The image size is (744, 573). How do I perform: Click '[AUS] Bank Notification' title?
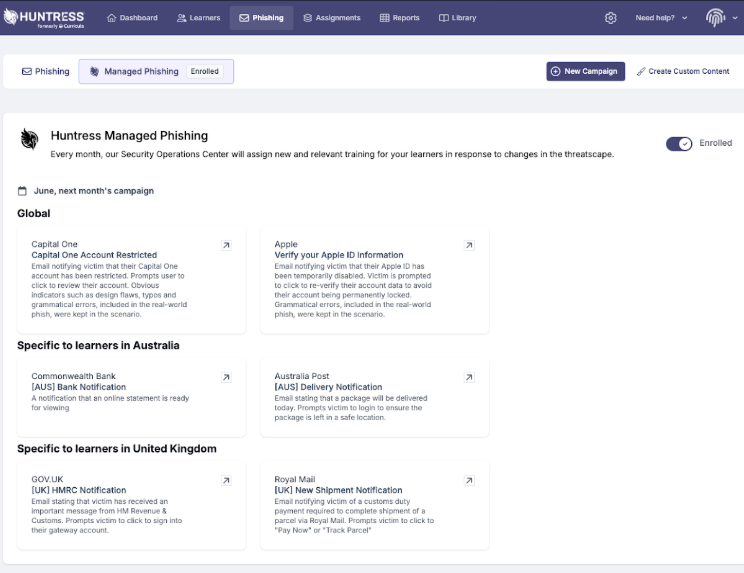[x=79, y=387]
